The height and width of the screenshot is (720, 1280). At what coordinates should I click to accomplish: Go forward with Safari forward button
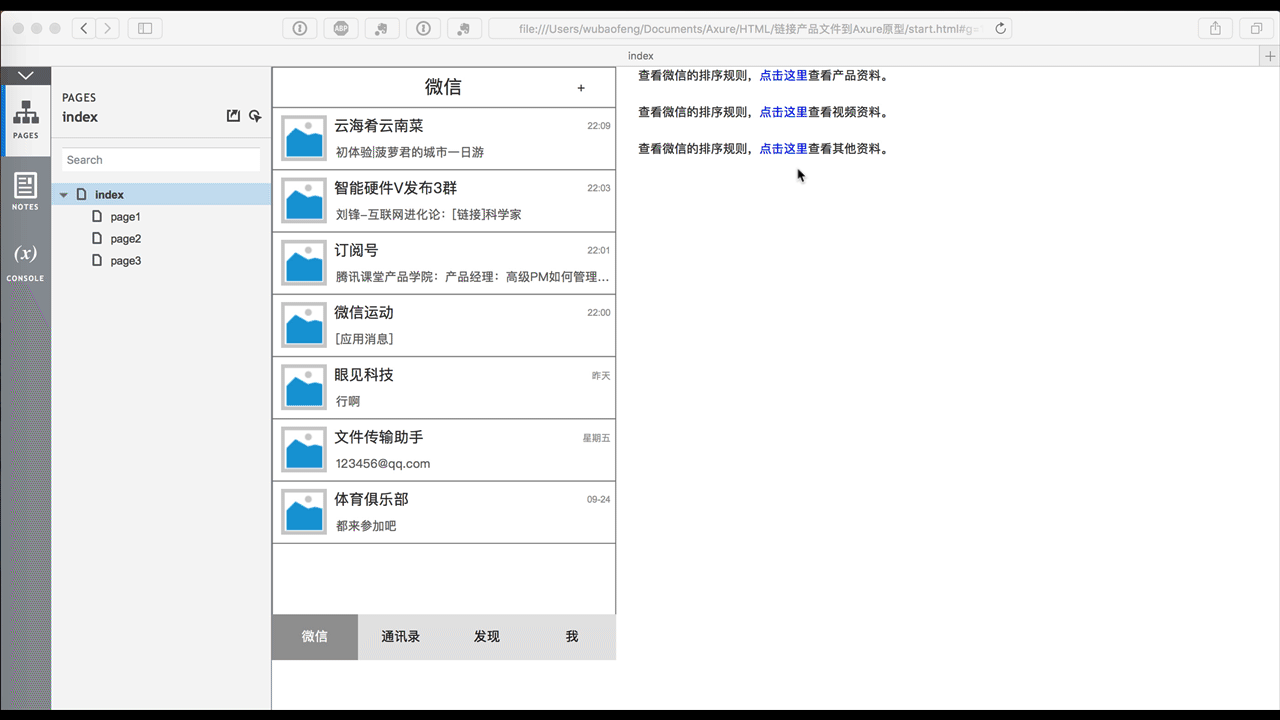click(x=108, y=29)
